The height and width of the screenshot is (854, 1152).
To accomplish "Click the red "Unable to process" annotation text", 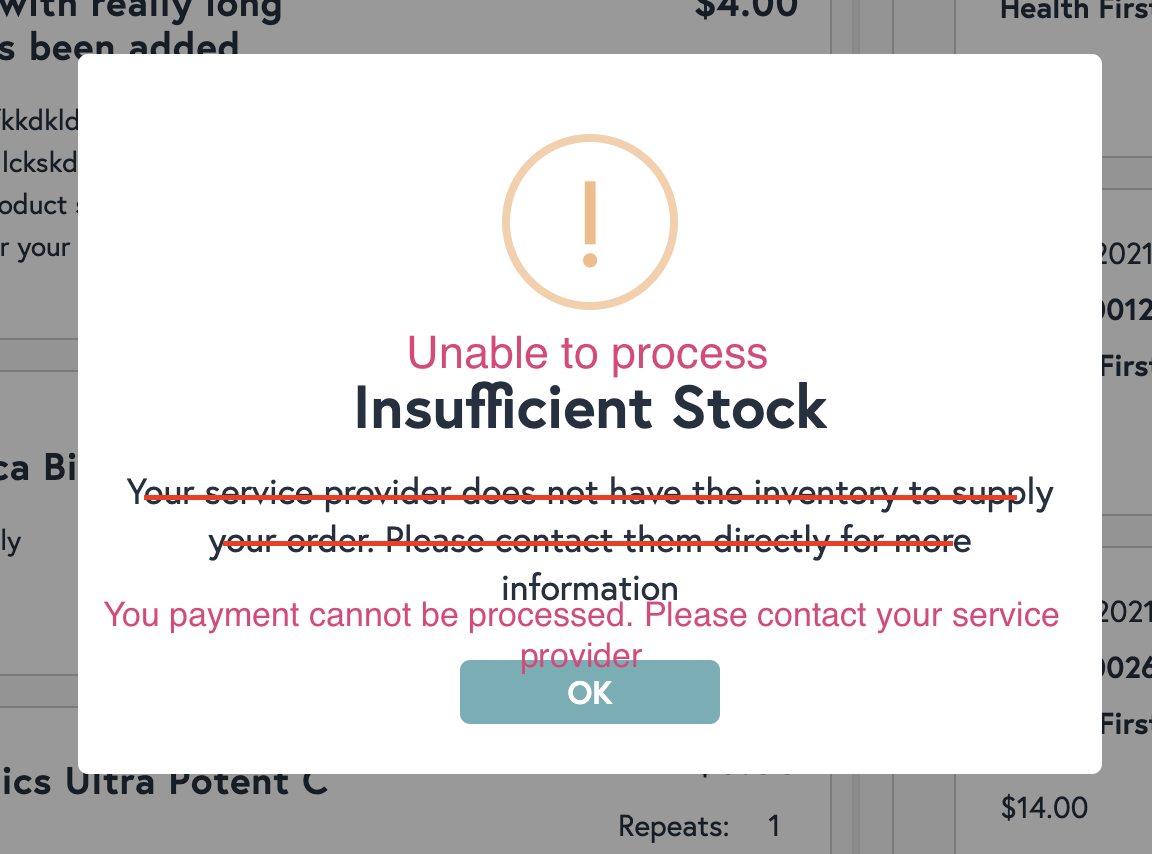I will (588, 353).
